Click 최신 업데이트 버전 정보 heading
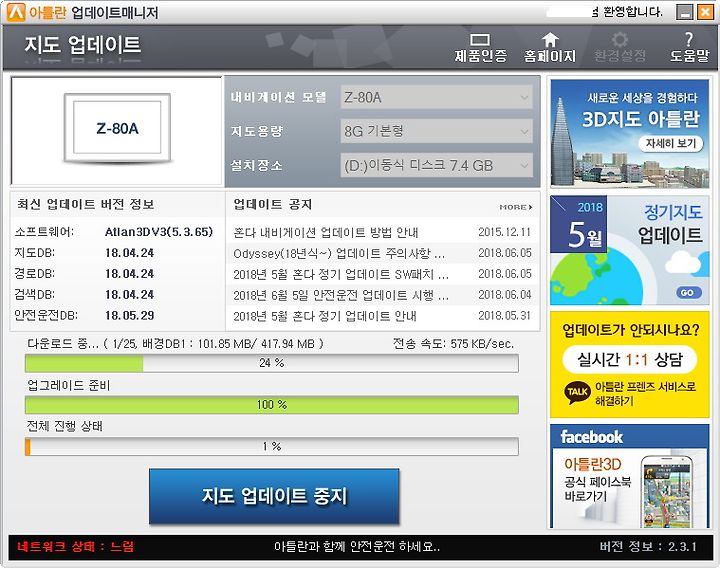The height and width of the screenshot is (568, 720). [85, 204]
